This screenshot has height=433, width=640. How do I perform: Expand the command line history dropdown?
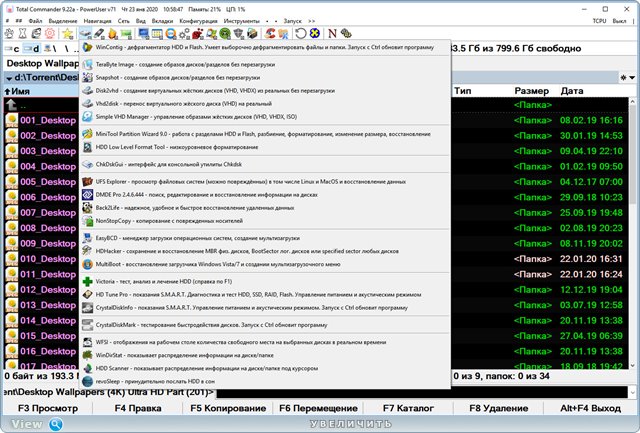(632, 393)
